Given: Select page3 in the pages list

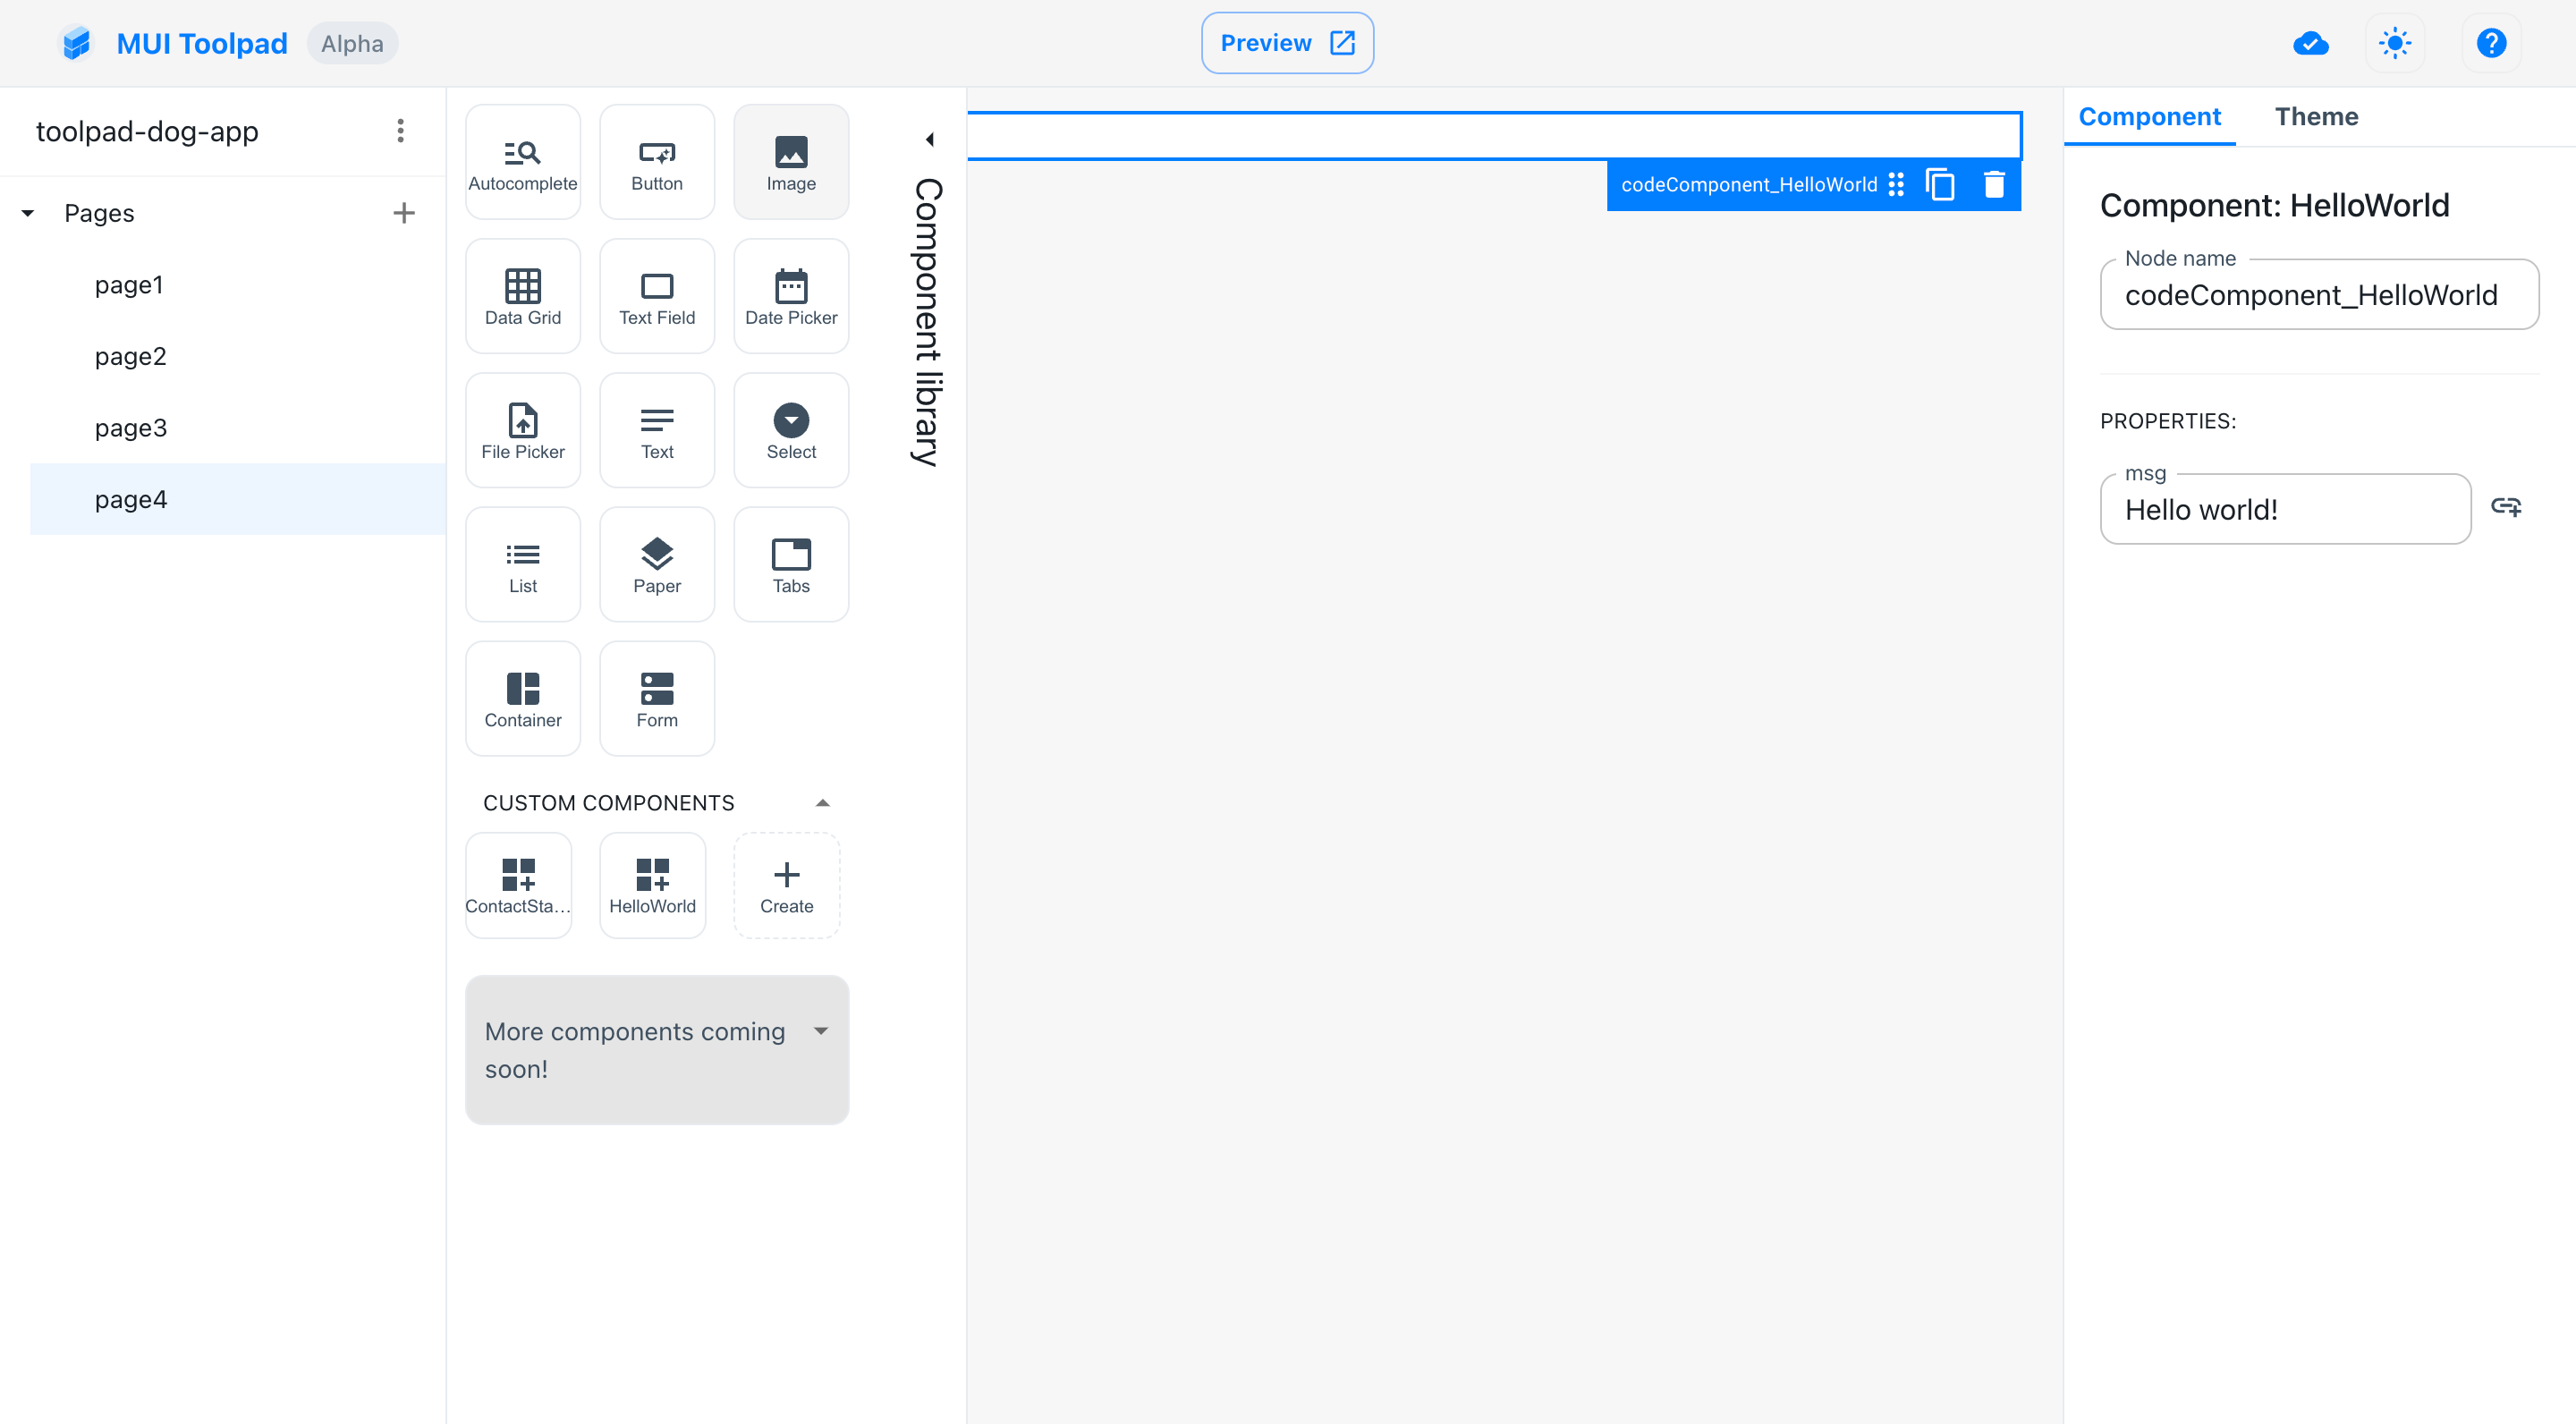Looking at the screenshot, I should click(131, 426).
